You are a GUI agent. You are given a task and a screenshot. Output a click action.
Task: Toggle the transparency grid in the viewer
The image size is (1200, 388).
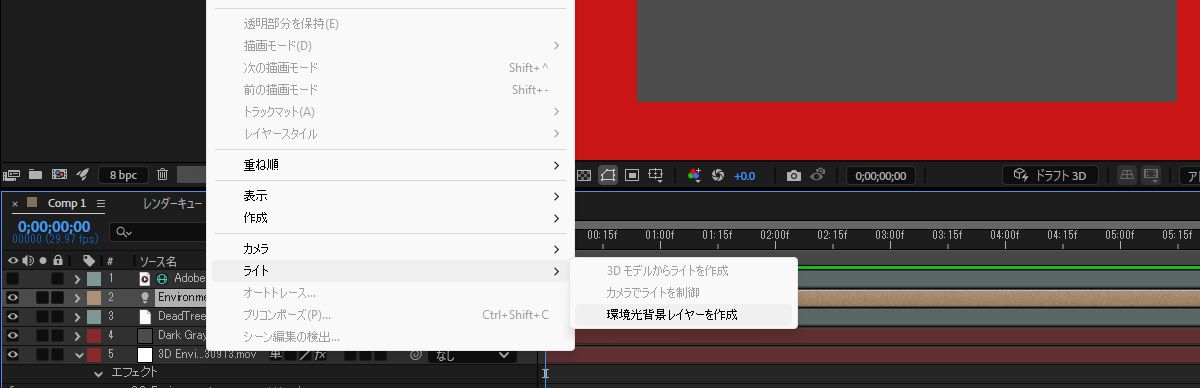tap(585, 175)
